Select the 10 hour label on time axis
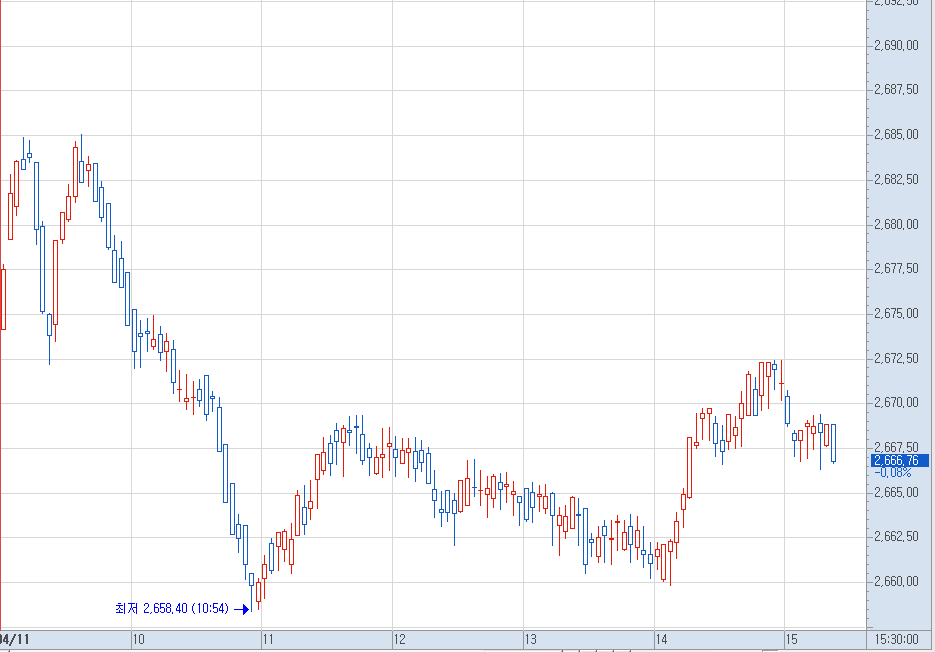 (138, 639)
